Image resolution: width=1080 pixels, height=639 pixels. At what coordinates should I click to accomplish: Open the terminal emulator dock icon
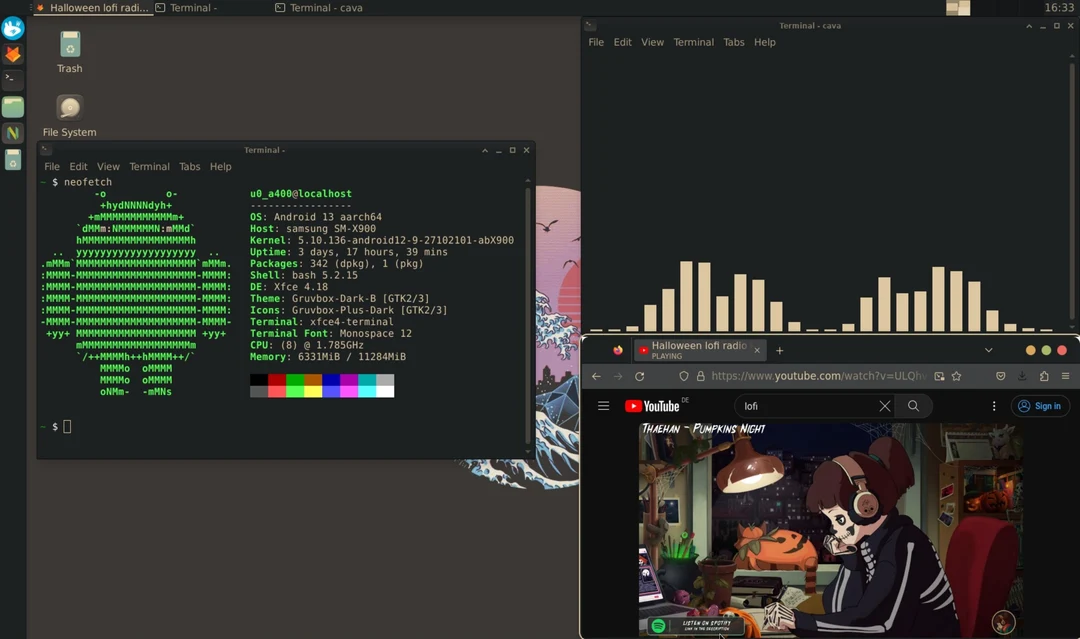tap(13, 79)
